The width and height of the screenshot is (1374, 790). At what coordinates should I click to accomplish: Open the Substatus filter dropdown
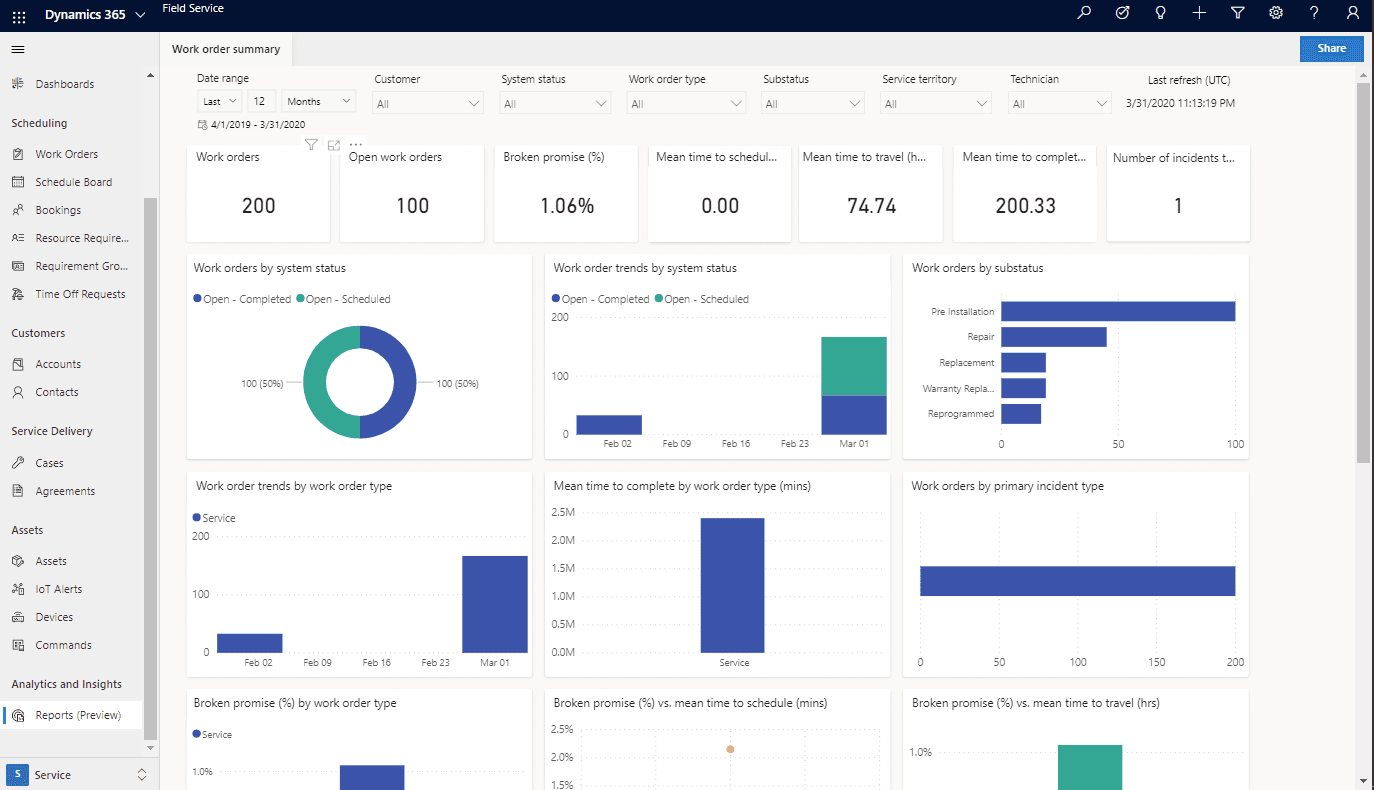click(813, 103)
